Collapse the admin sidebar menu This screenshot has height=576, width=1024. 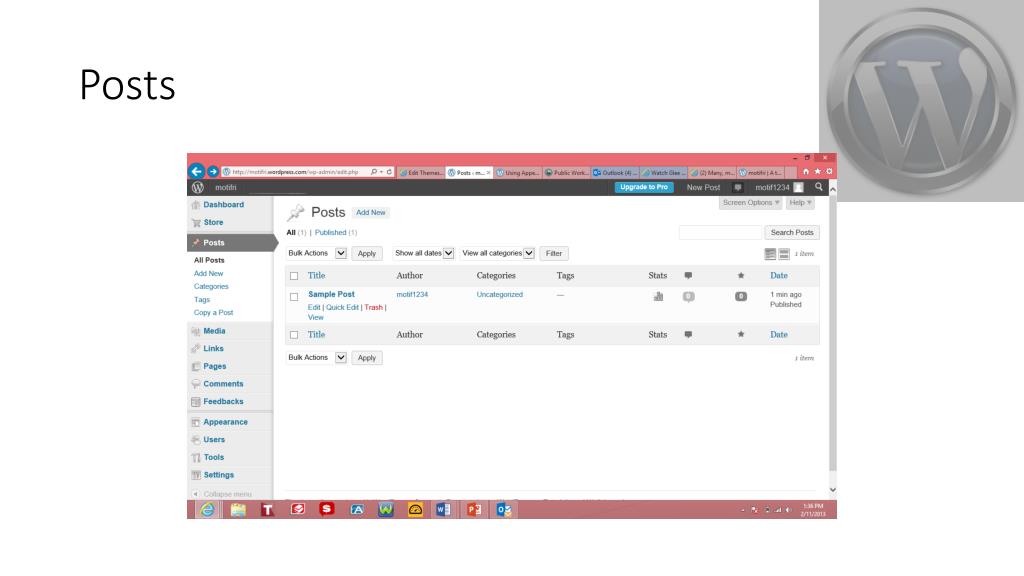(222, 494)
